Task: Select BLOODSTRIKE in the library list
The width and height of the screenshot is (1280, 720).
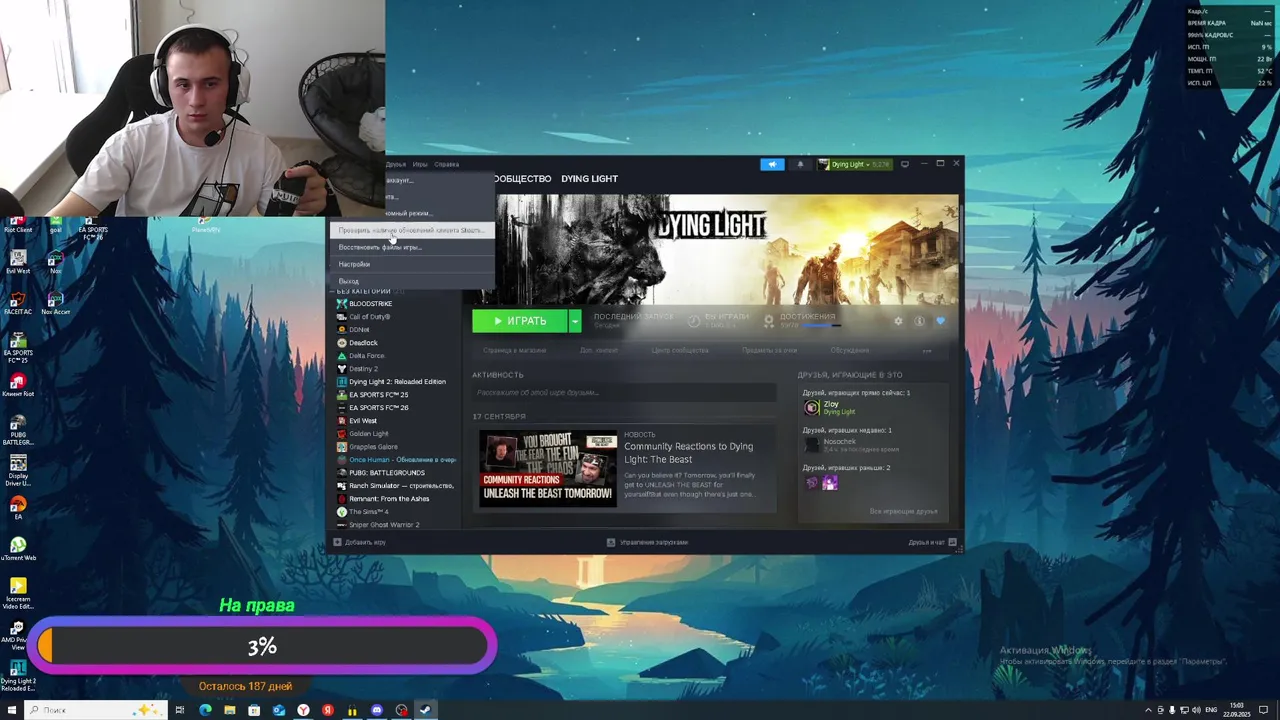Action: pyautogui.click(x=371, y=303)
